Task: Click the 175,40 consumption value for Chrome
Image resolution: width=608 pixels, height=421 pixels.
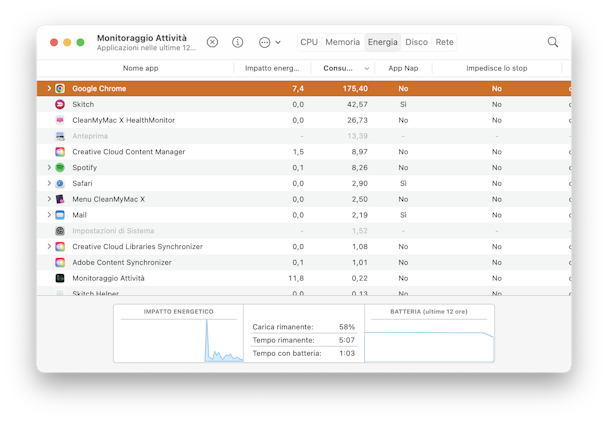Action: coord(355,88)
